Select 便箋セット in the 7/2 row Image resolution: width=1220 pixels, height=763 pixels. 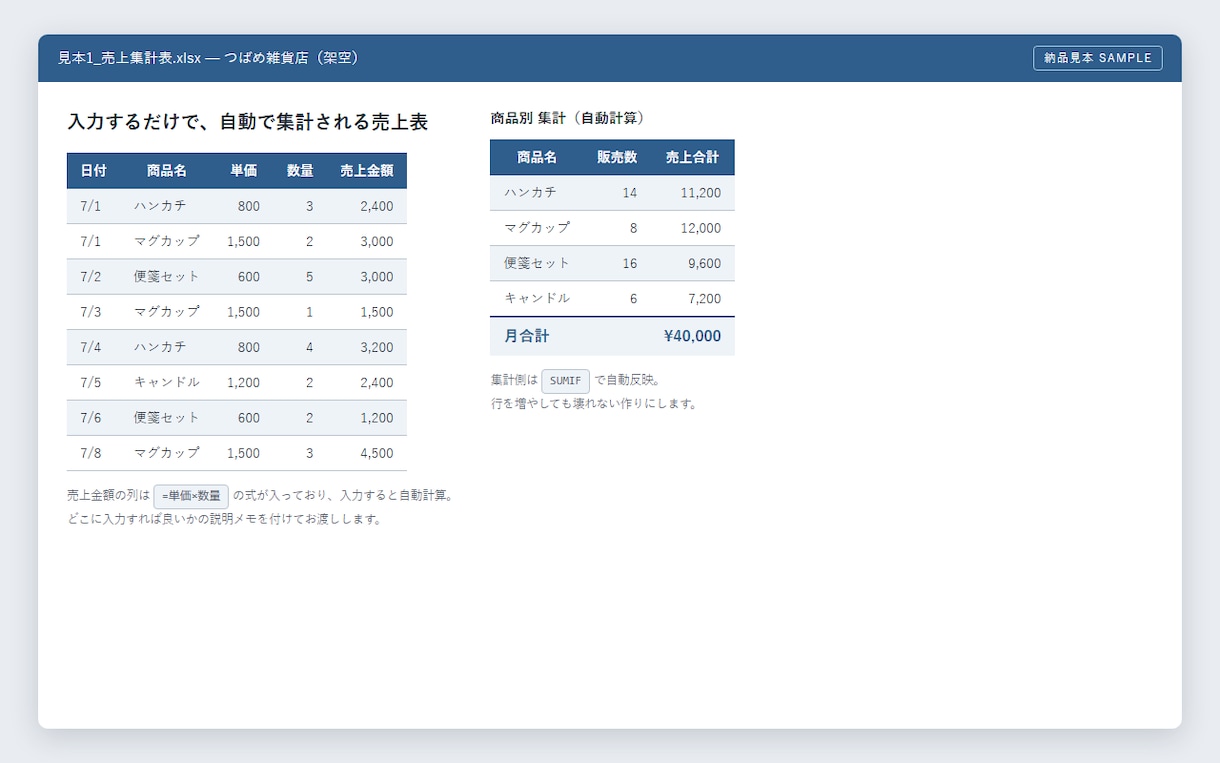[x=167, y=277]
